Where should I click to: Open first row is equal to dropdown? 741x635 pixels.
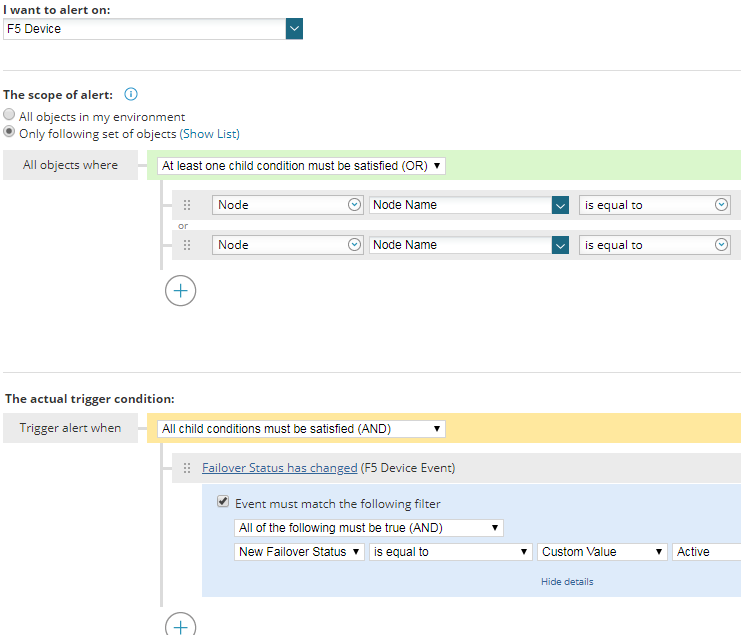pyautogui.click(x=655, y=205)
